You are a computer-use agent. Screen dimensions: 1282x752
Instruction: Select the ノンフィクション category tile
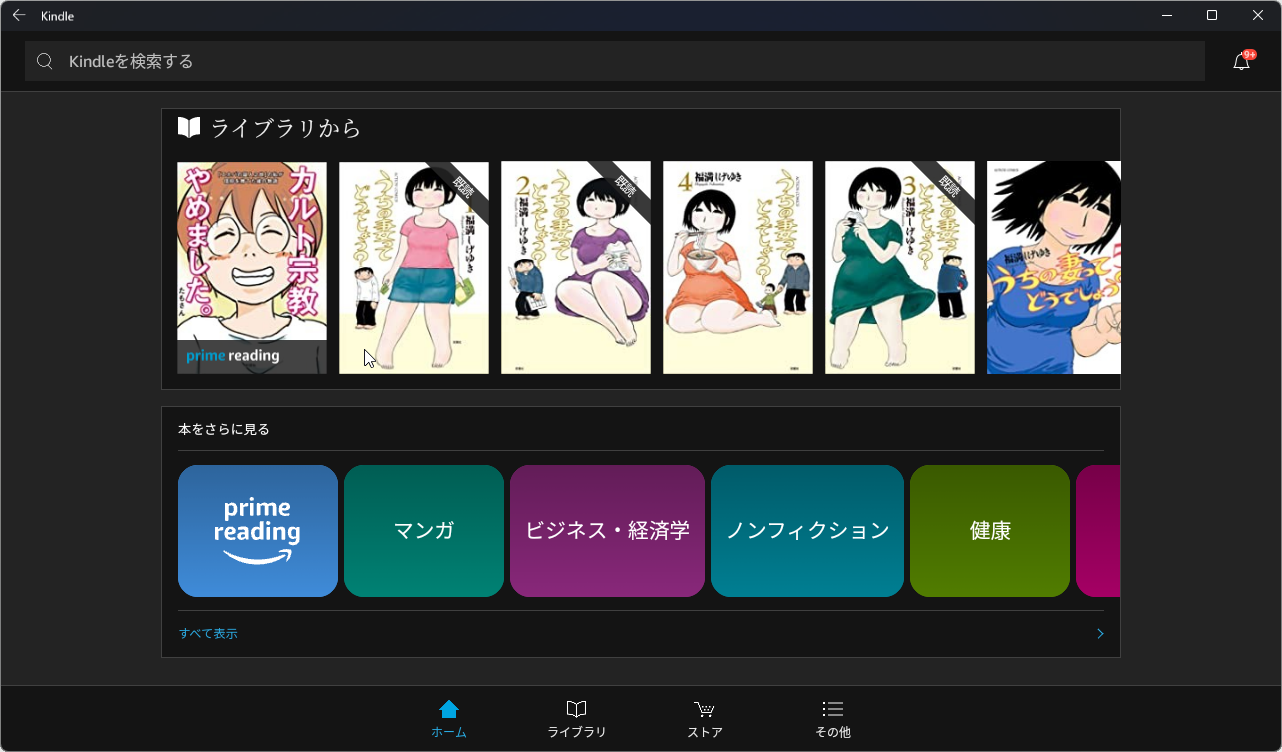click(x=807, y=530)
